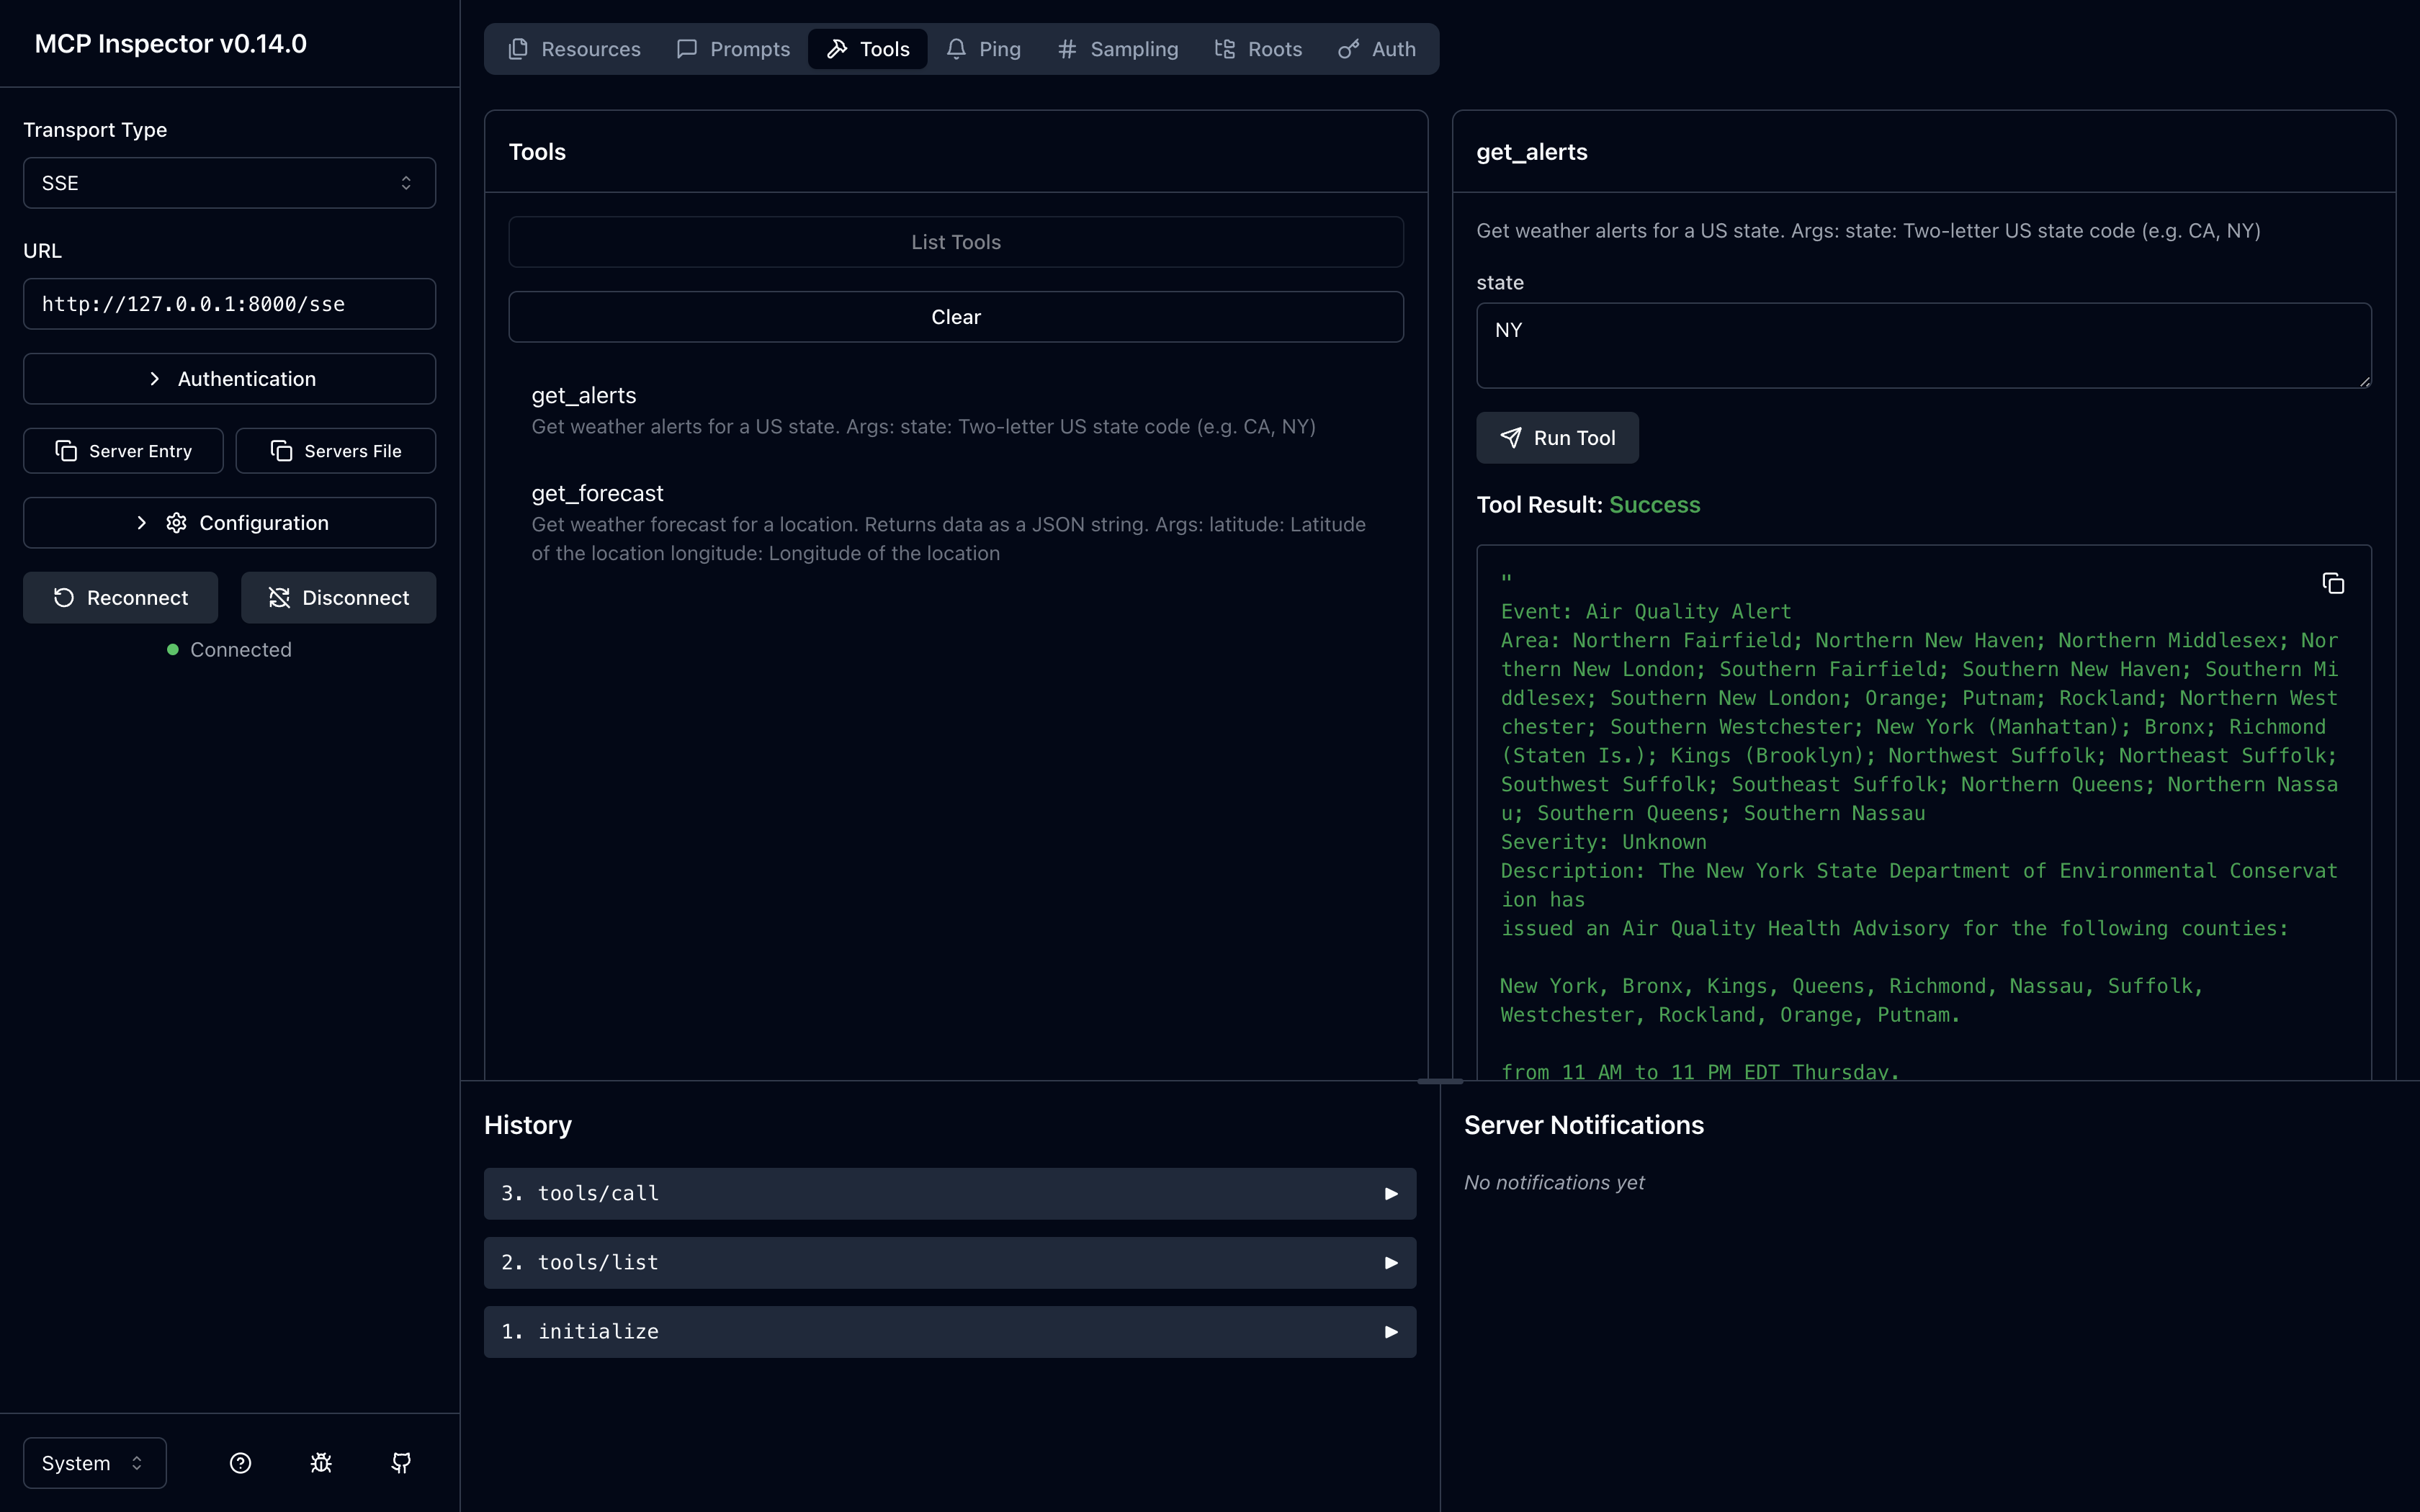
Task: Open the Transport Type SSE dropdown
Action: pos(229,183)
